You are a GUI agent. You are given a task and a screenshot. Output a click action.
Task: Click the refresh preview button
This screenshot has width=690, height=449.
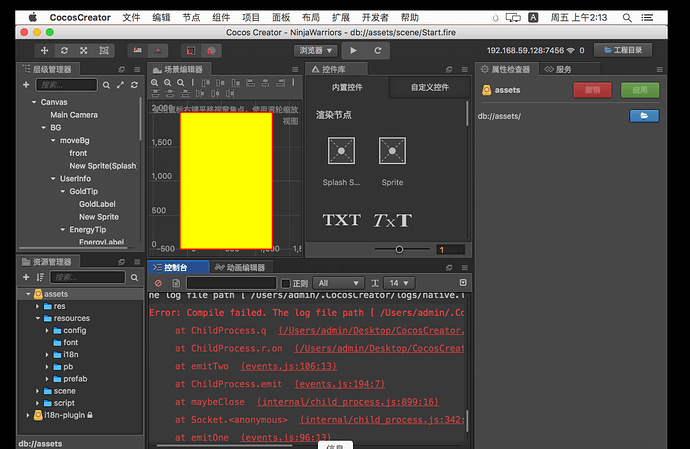pos(378,51)
